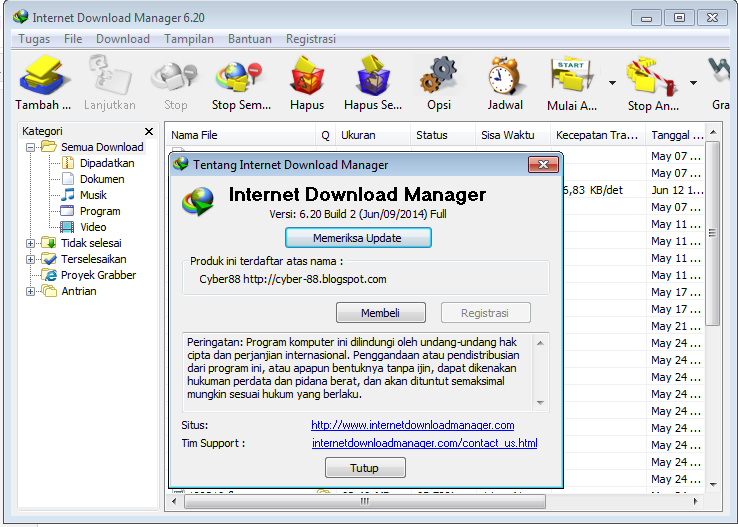
Task: Click the Stop Antrian icon
Action: tap(652, 76)
